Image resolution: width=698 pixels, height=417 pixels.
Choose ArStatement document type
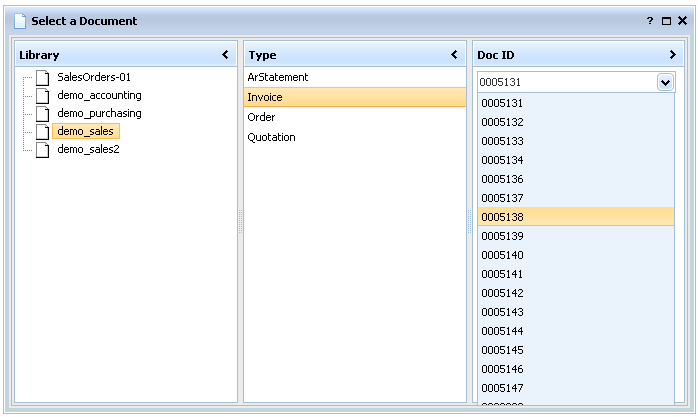278,77
